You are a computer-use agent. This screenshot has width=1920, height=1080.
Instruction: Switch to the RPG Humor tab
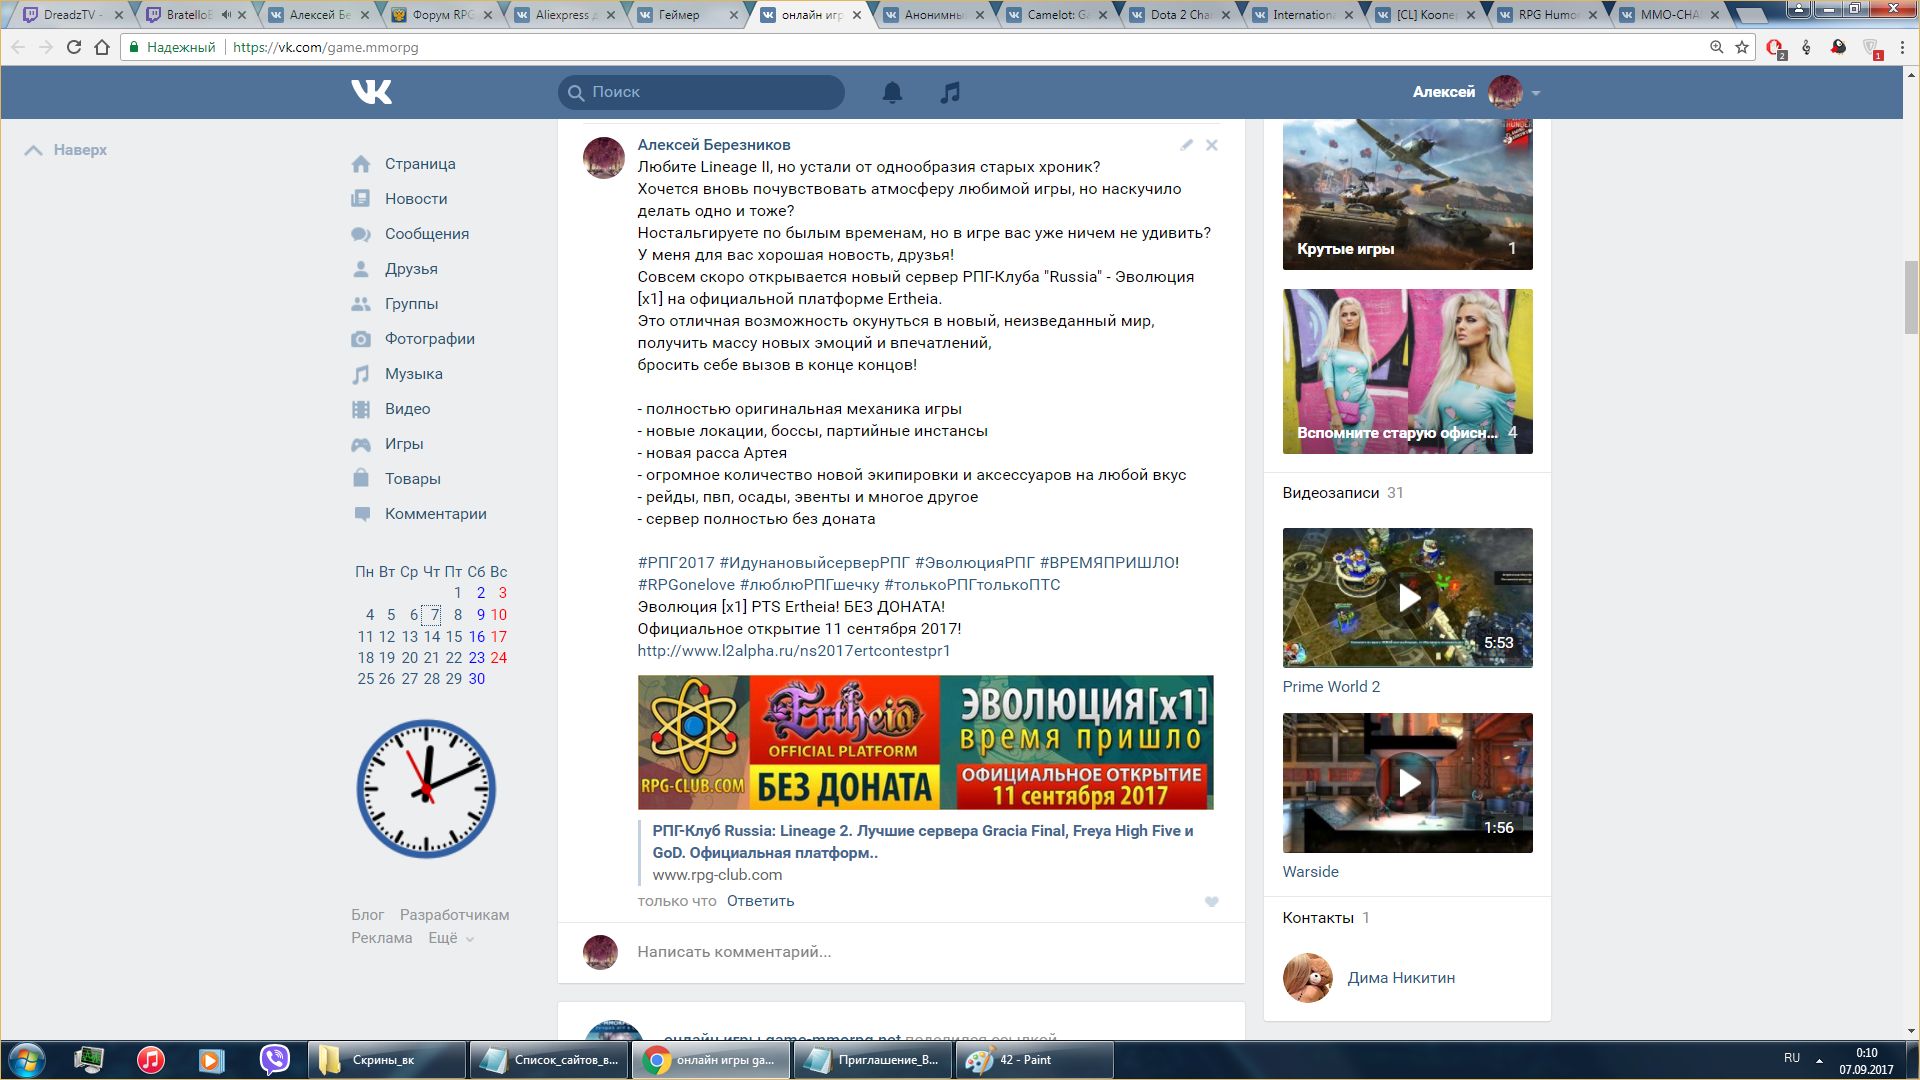pyautogui.click(x=1548, y=15)
